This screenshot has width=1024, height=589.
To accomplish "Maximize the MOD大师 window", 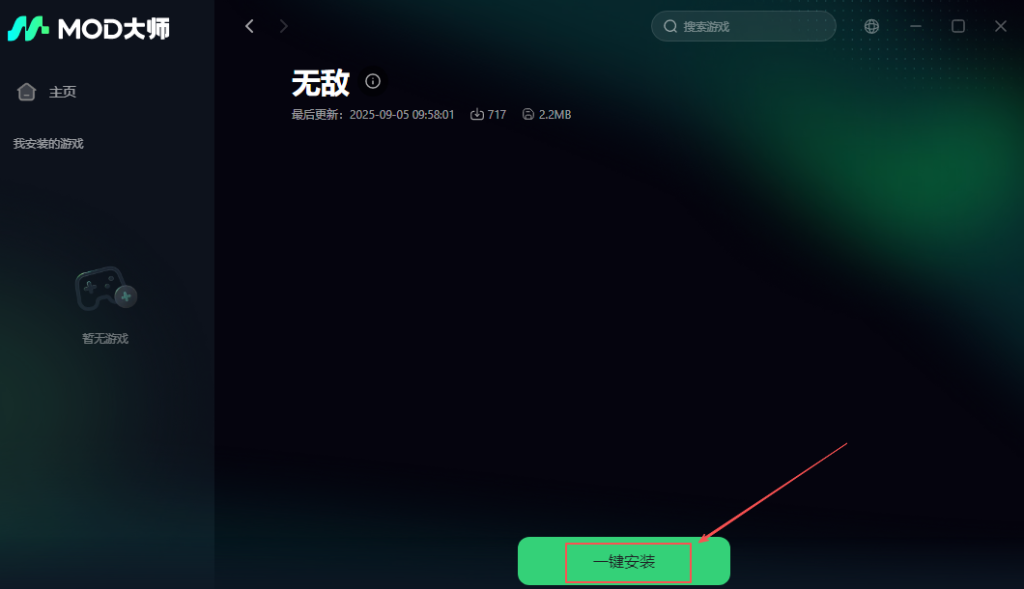I will pyautogui.click(x=958, y=26).
